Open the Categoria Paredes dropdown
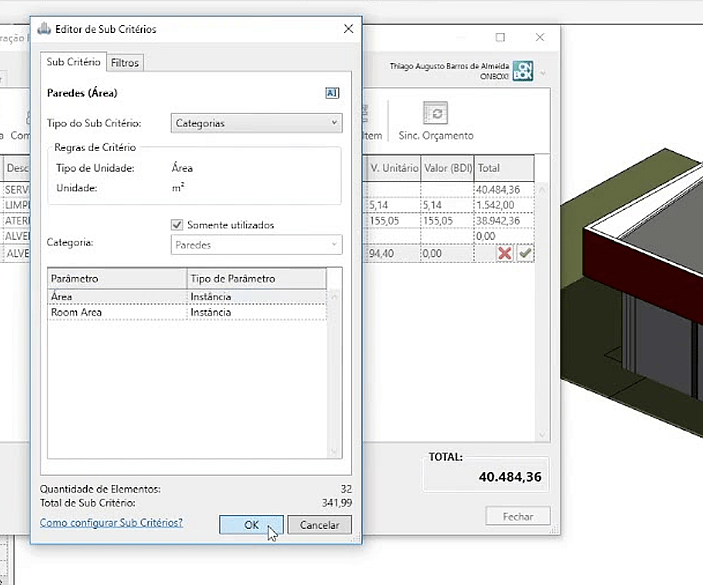The width and height of the screenshot is (703, 585). click(256, 245)
